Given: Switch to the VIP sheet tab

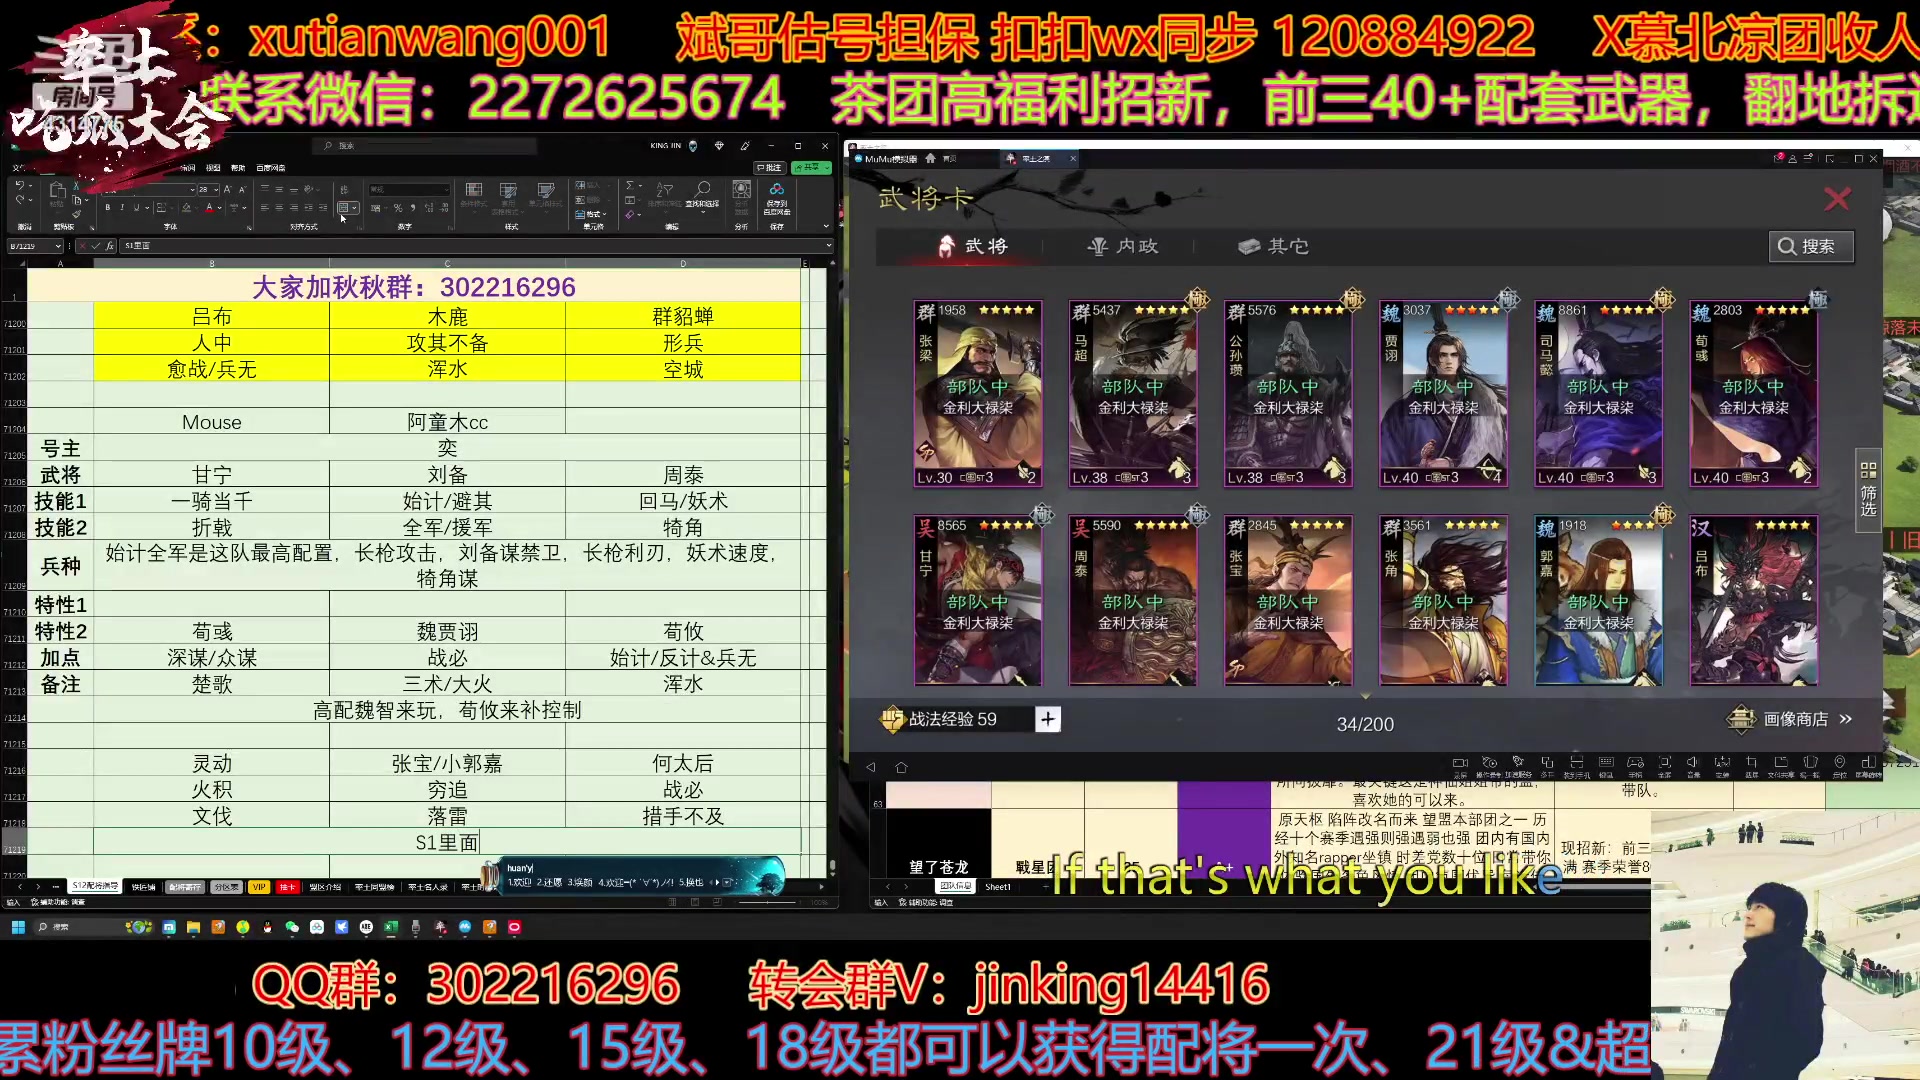Looking at the screenshot, I should [x=259, y=887].
